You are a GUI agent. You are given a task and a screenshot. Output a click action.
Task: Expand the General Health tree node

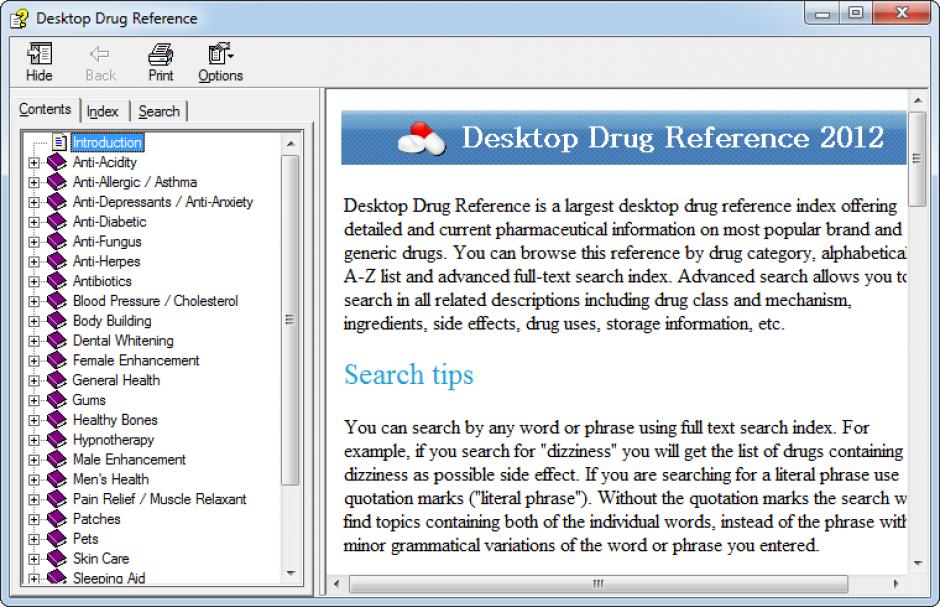pos(34,380)
